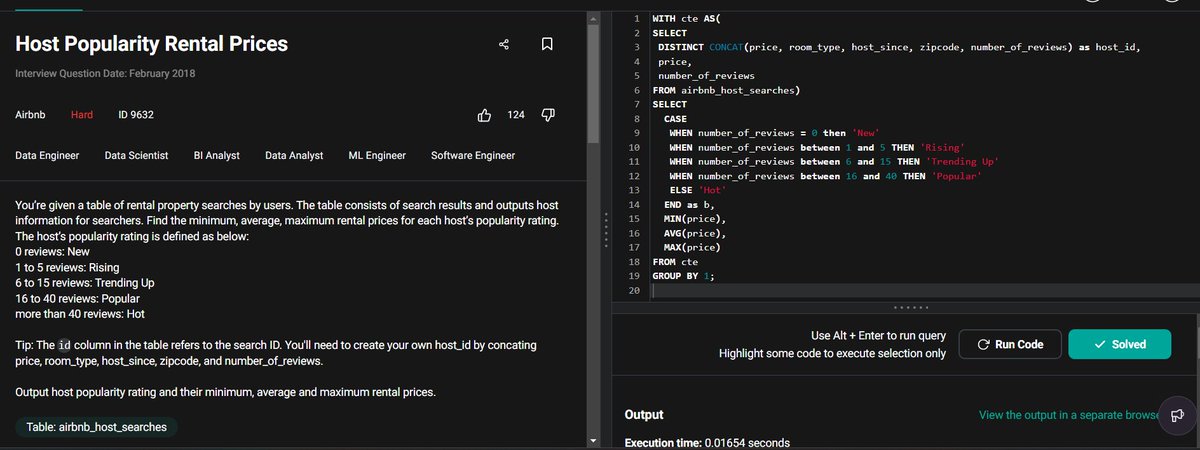The image size is (1200, 450).
Task: Click the question title heading
Action: 152,44
